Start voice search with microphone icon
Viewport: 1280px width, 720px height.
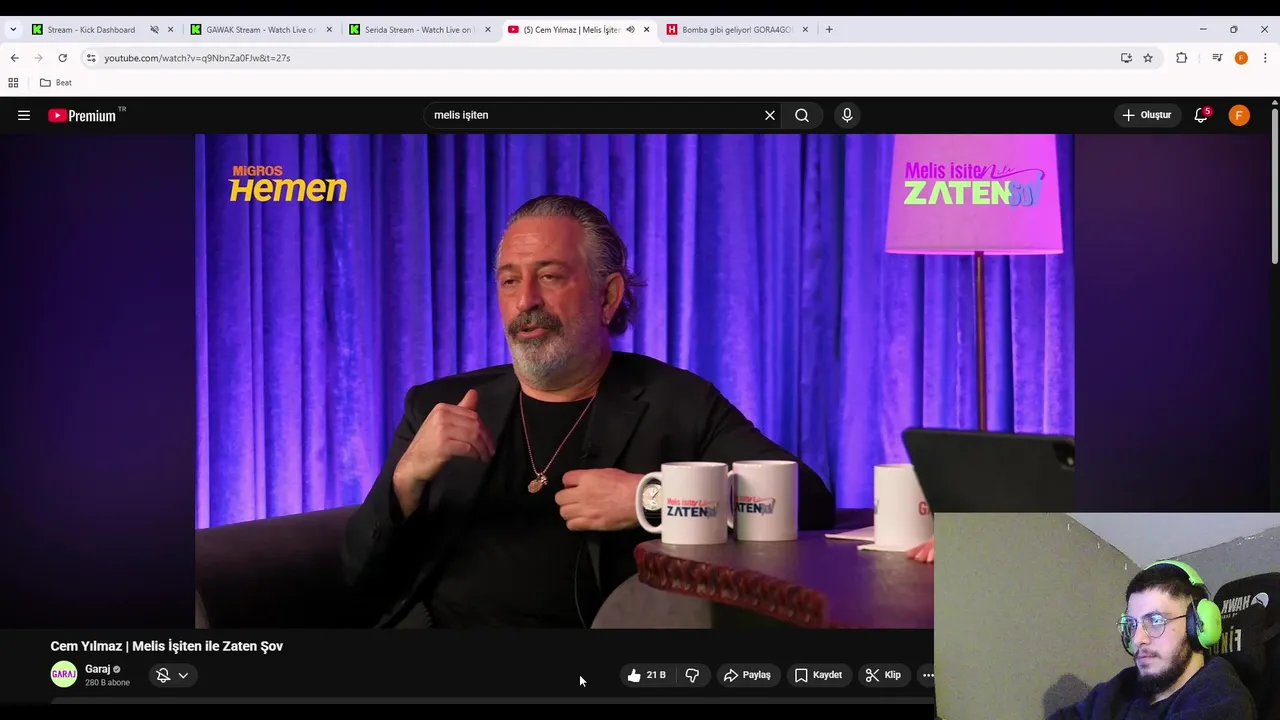(x=847, y=115)
